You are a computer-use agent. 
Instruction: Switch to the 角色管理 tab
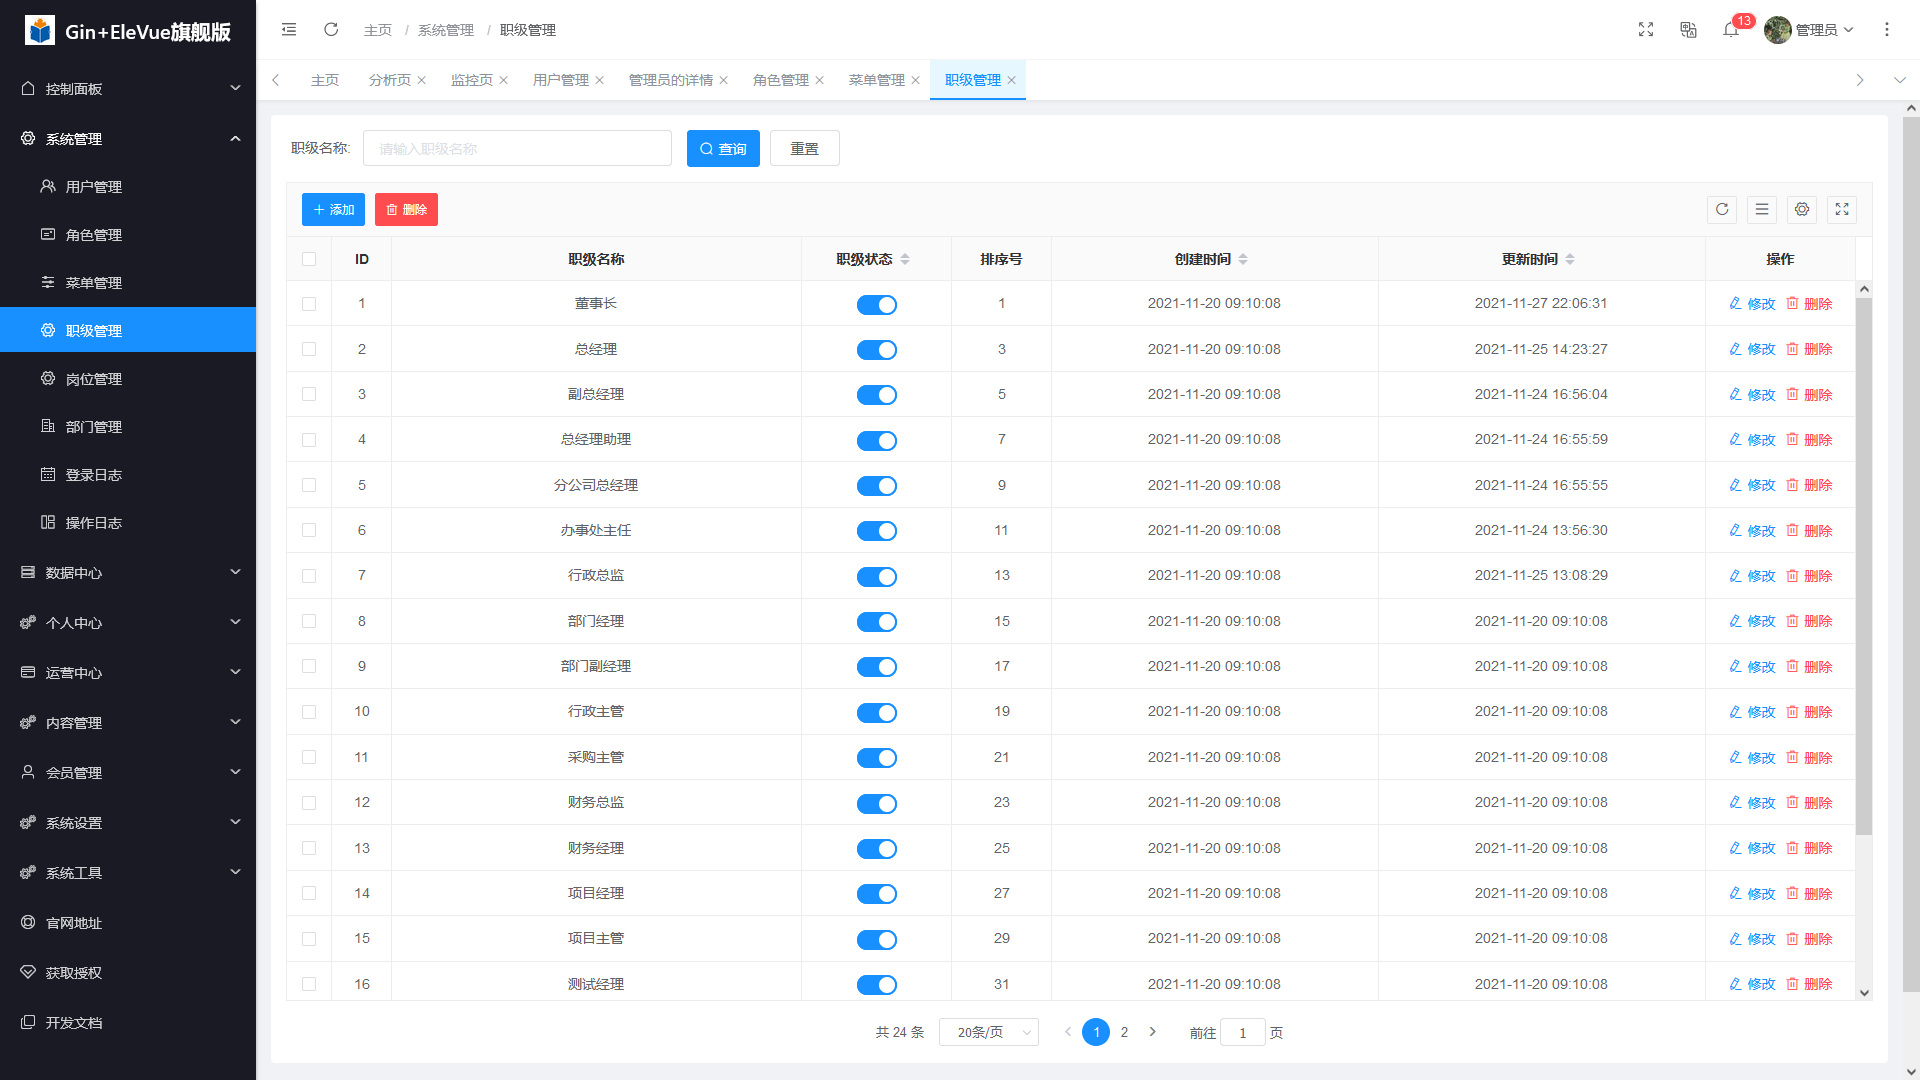pyautogui.click(x=780, y=80)
